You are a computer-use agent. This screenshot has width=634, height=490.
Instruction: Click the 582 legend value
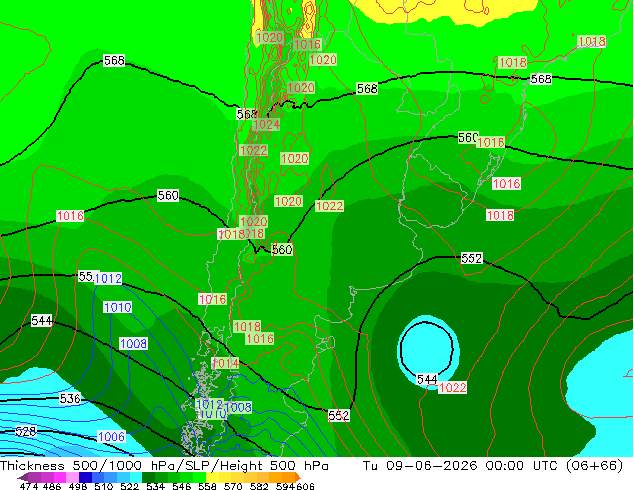coord(259,486)
